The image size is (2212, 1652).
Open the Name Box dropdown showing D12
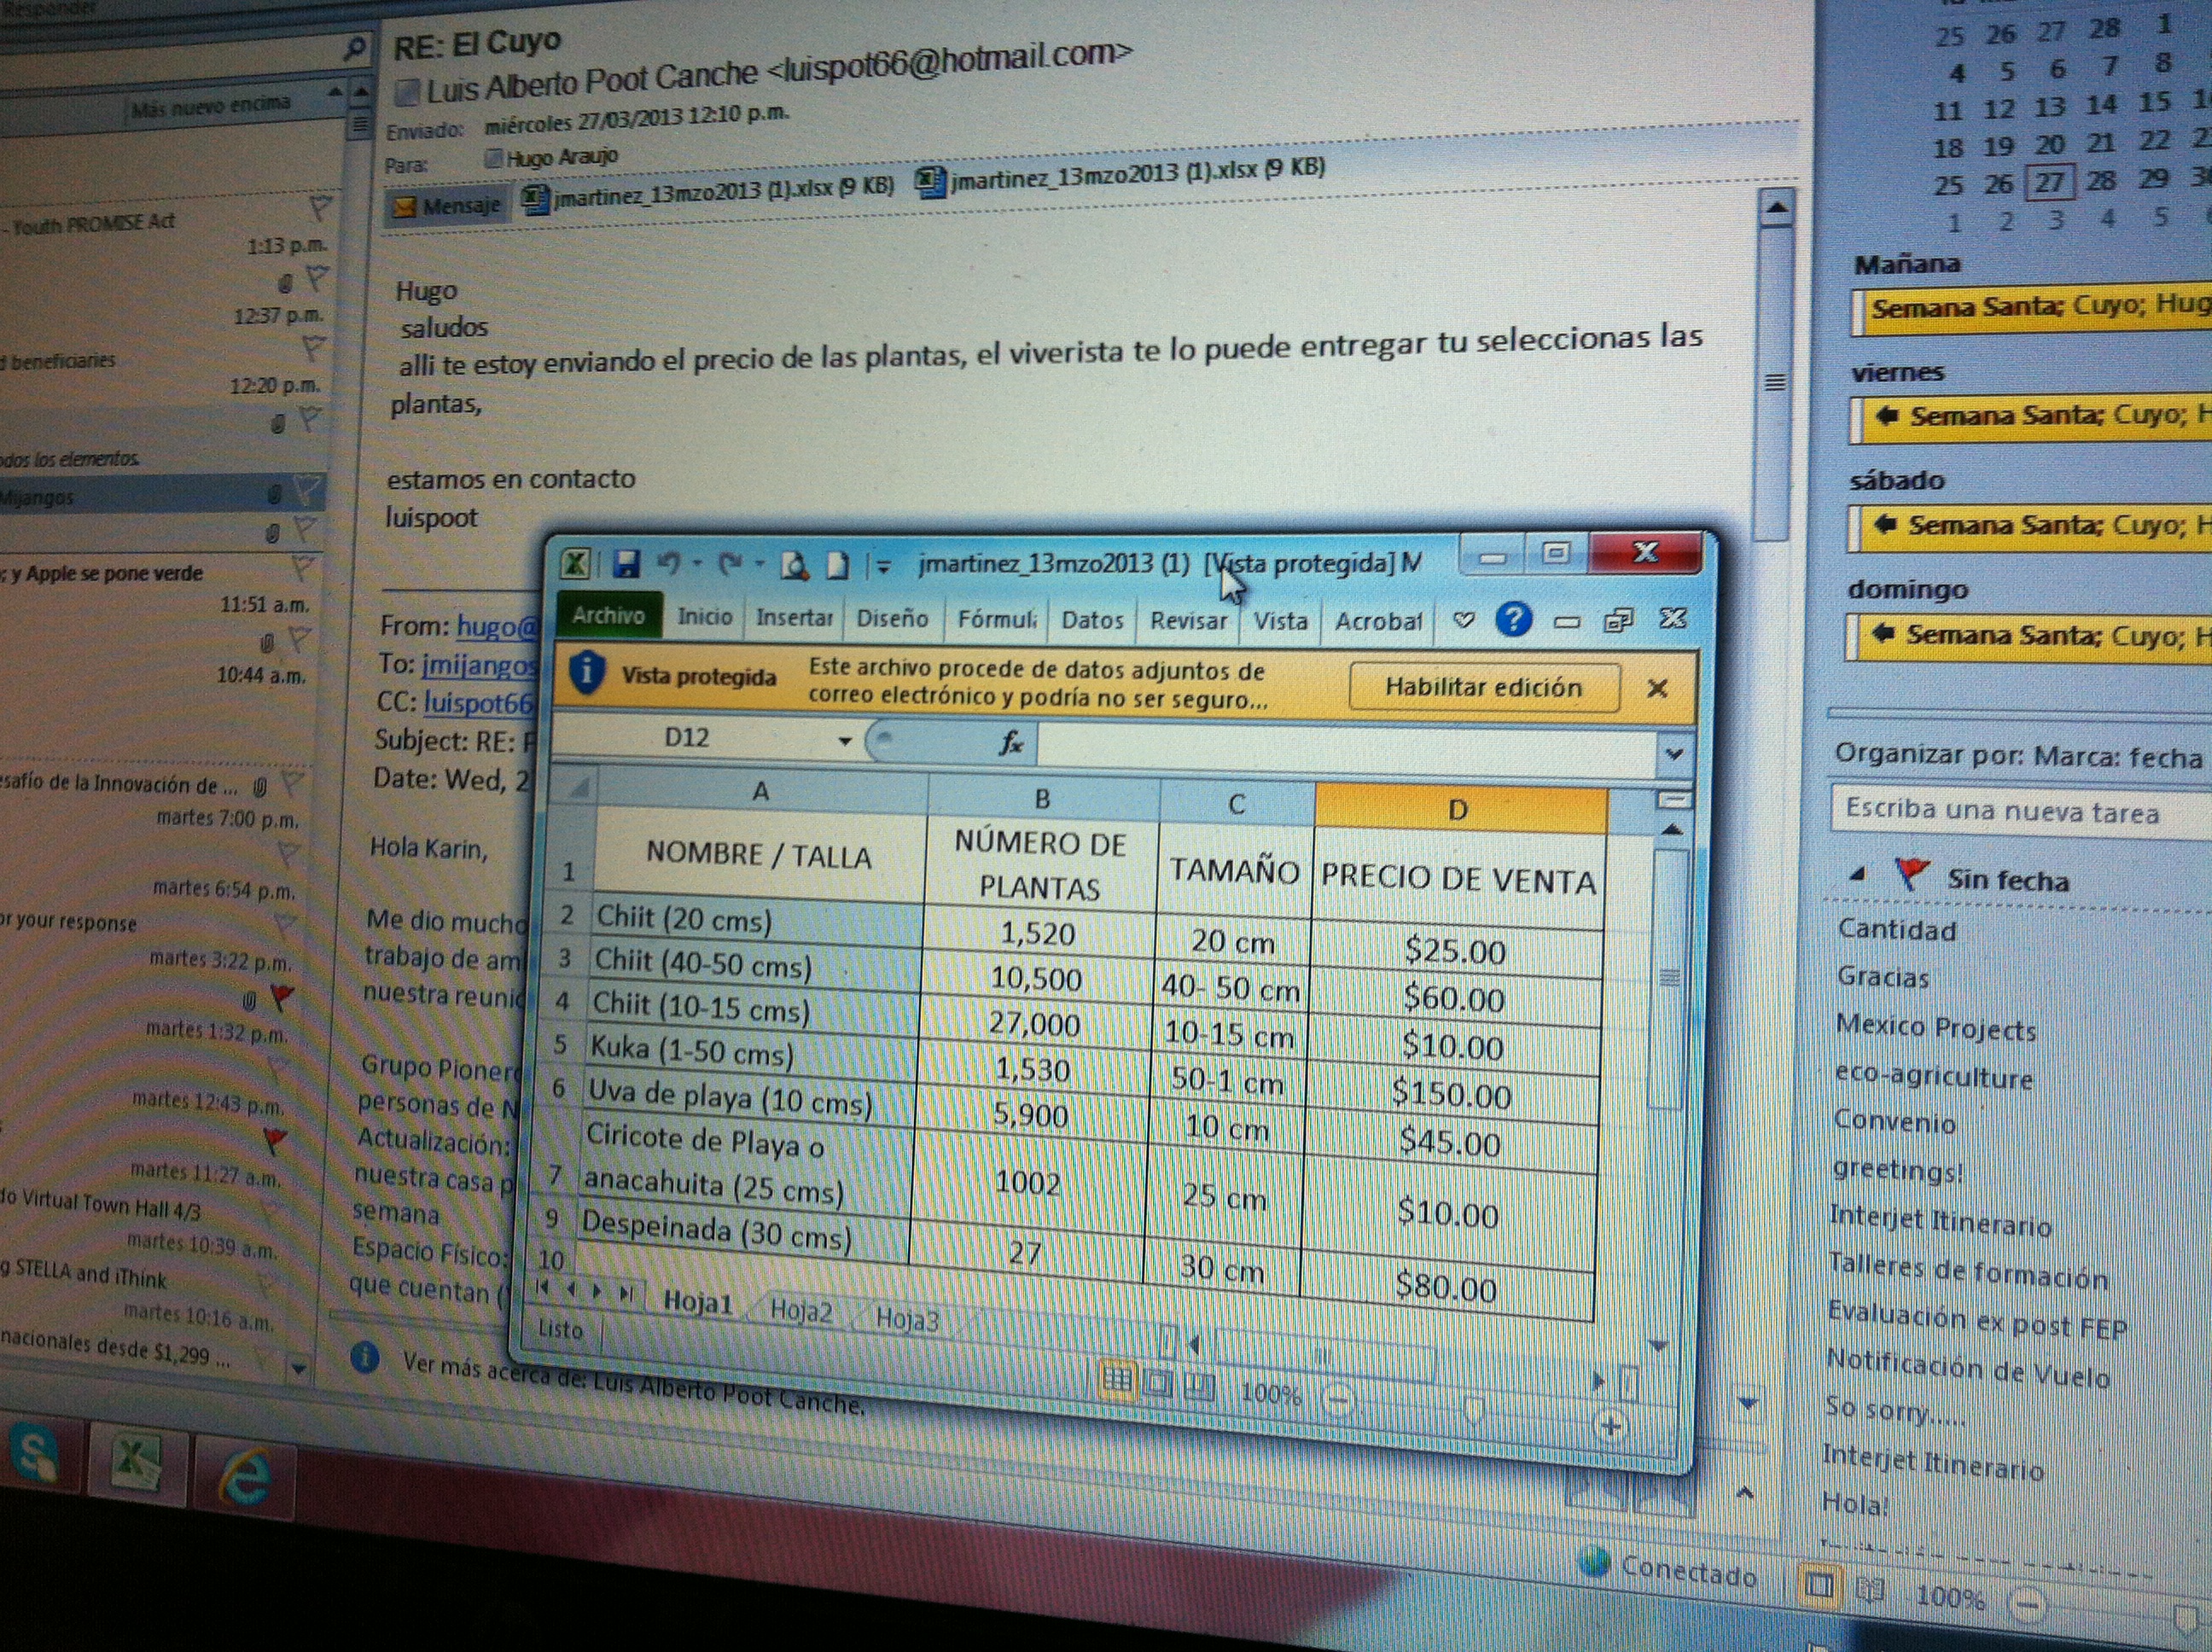click(845, 741)
